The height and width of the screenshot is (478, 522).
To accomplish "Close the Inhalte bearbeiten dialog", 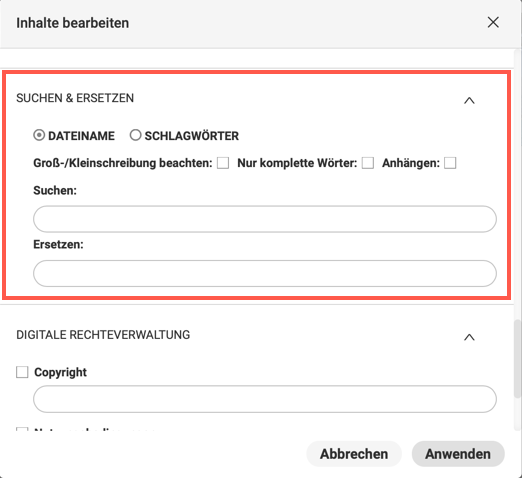I will tap(493, 23).
